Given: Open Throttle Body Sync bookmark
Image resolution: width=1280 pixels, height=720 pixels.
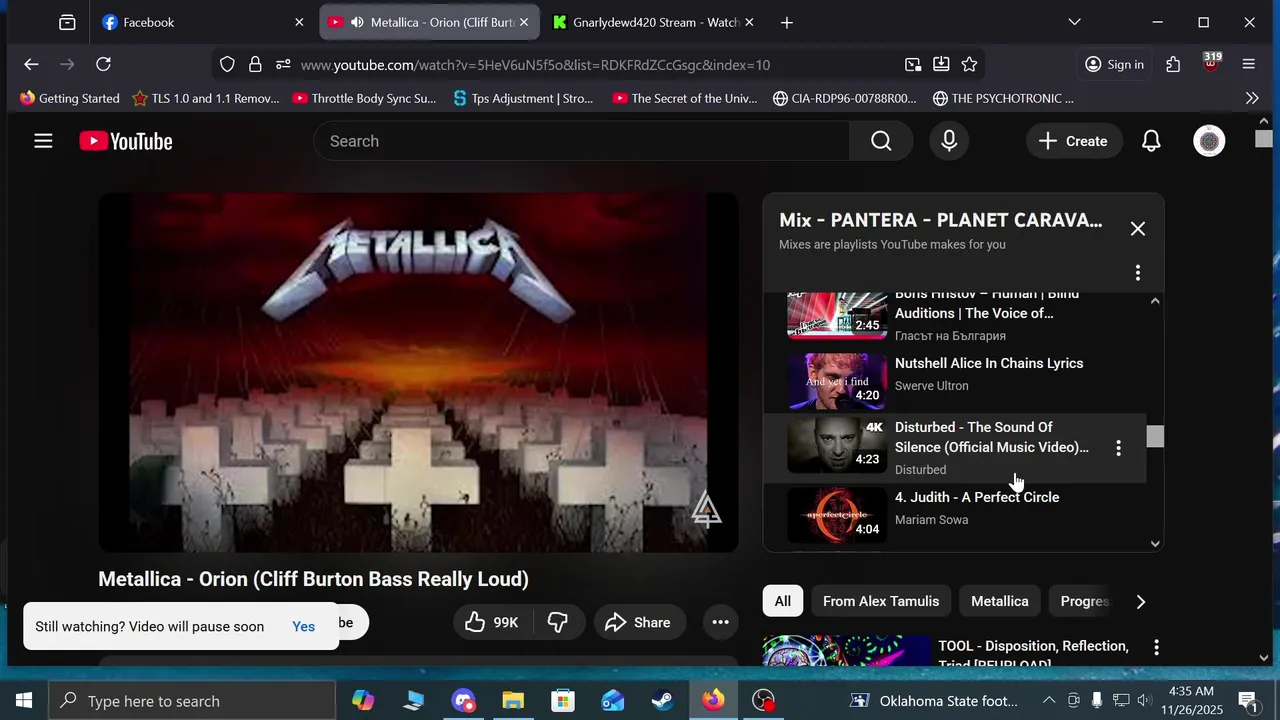Looking at the screenshot, I should pos(365,98).
